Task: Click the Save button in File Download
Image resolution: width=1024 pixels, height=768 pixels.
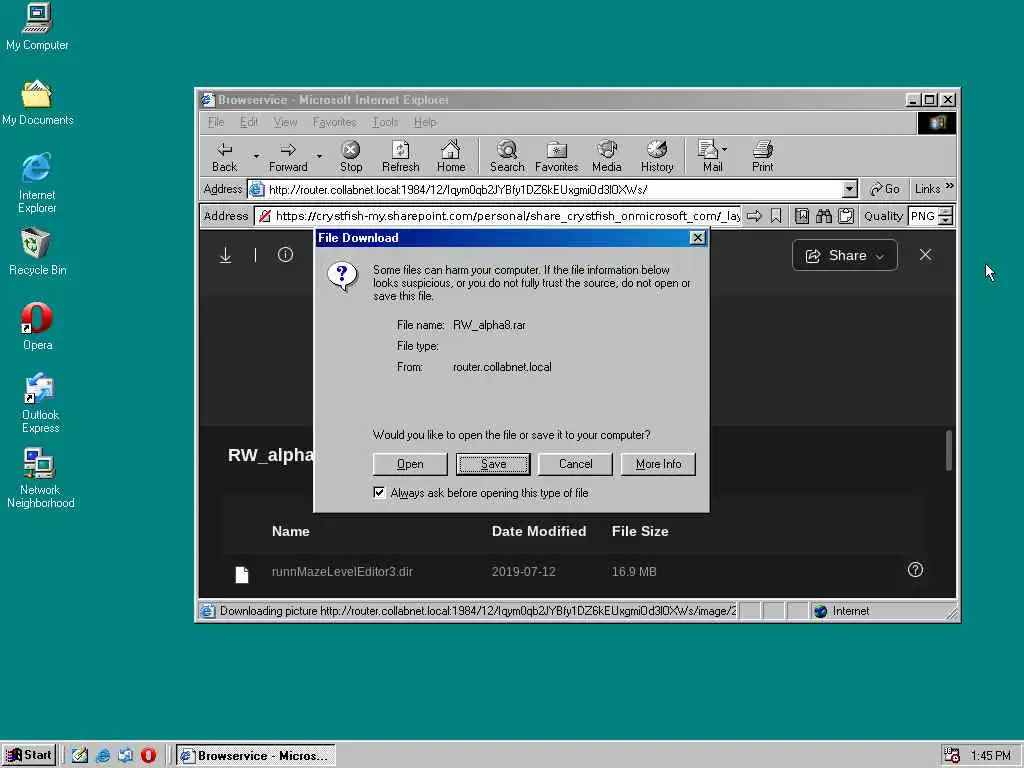Action: point(493,464)
